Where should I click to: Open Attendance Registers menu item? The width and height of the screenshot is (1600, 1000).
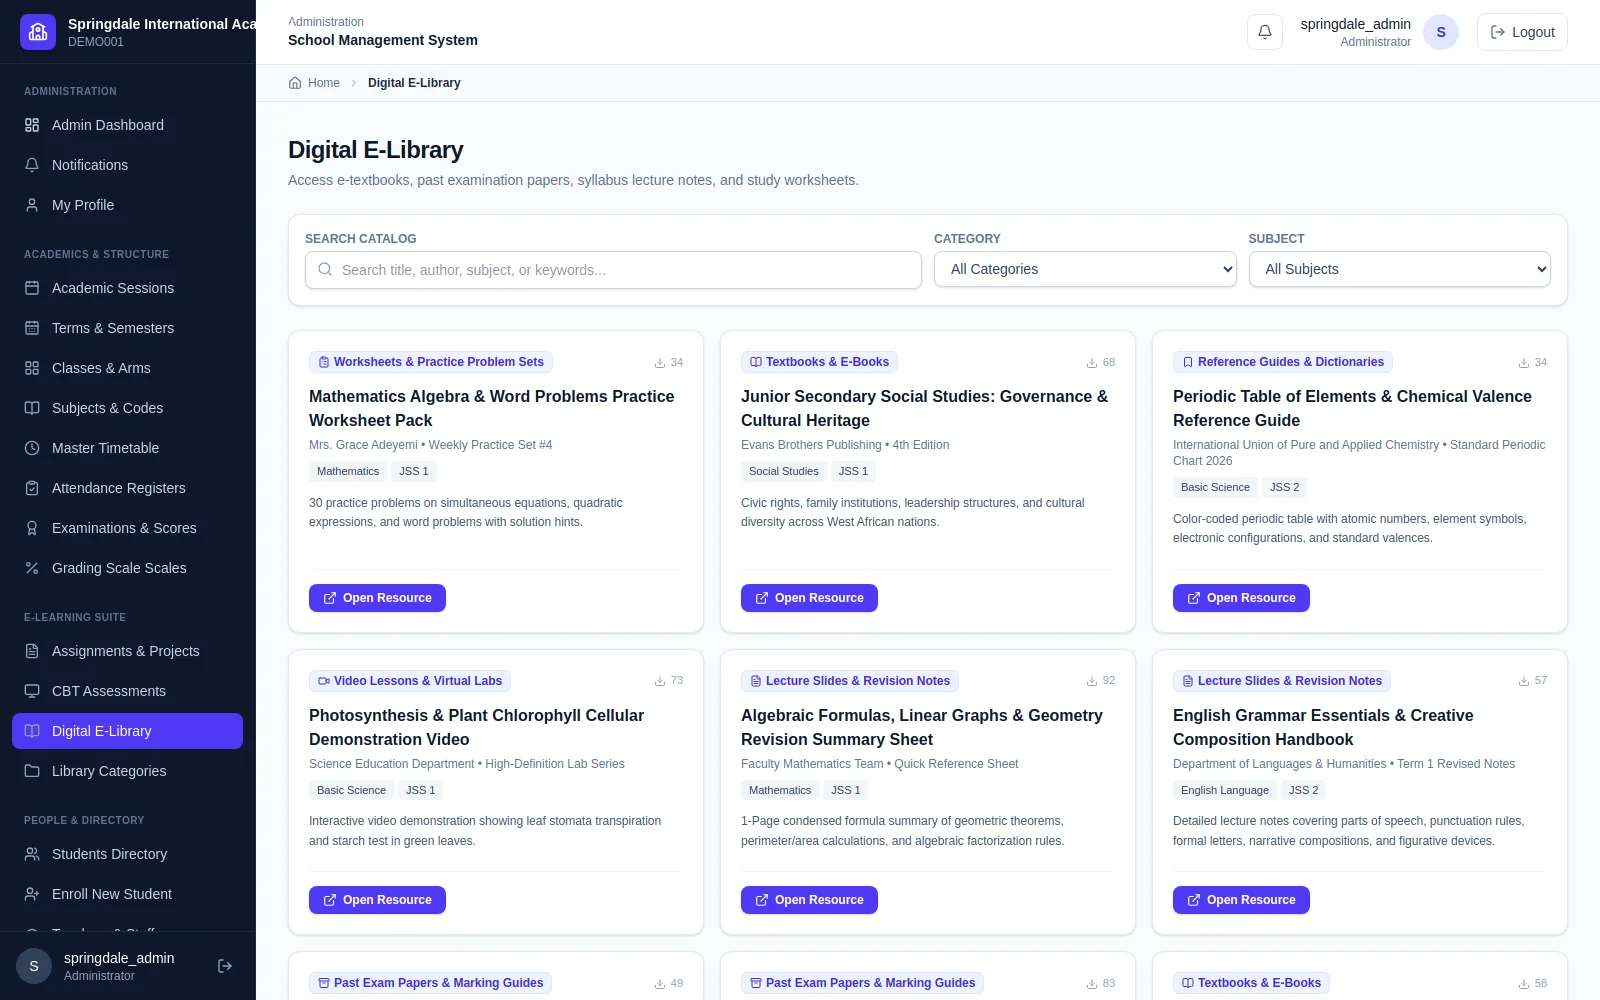(x=128, y=488)
